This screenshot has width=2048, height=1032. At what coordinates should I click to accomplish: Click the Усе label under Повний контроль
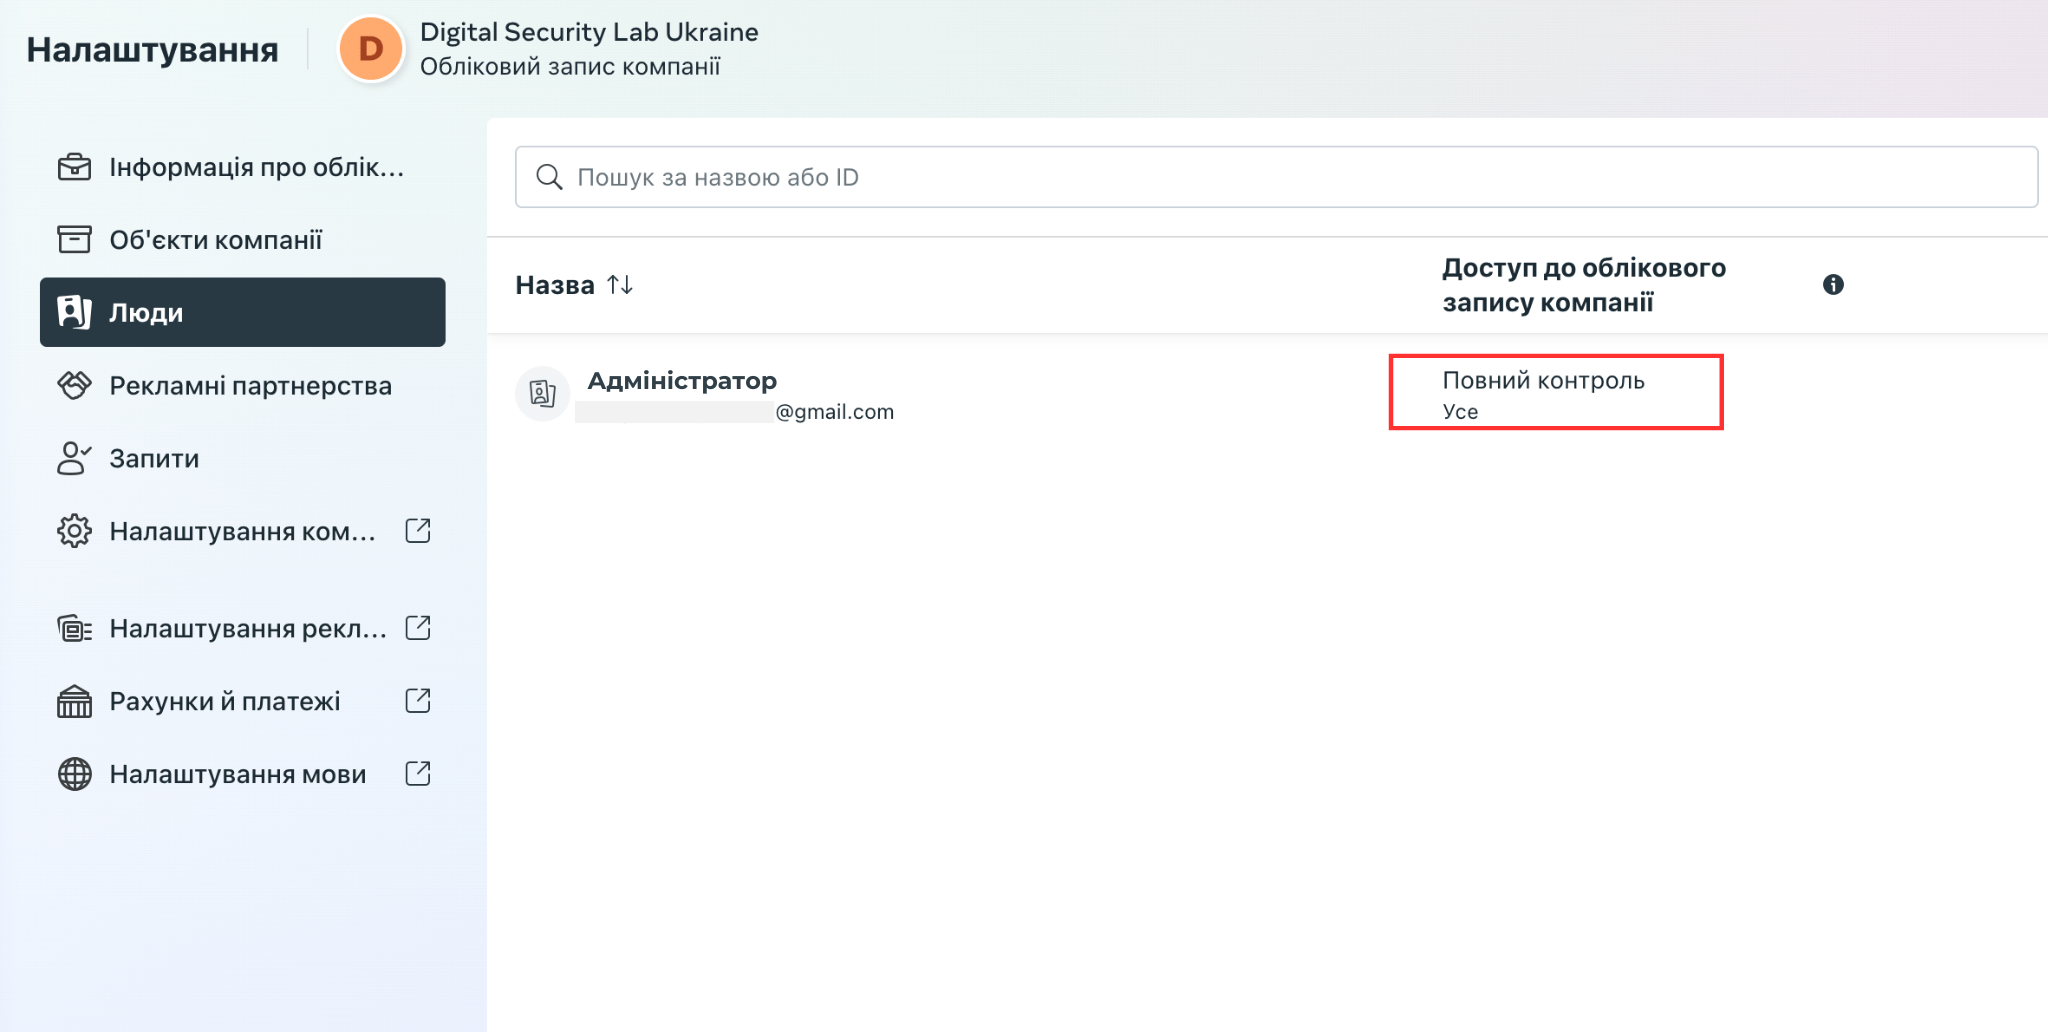[1460, 412]
